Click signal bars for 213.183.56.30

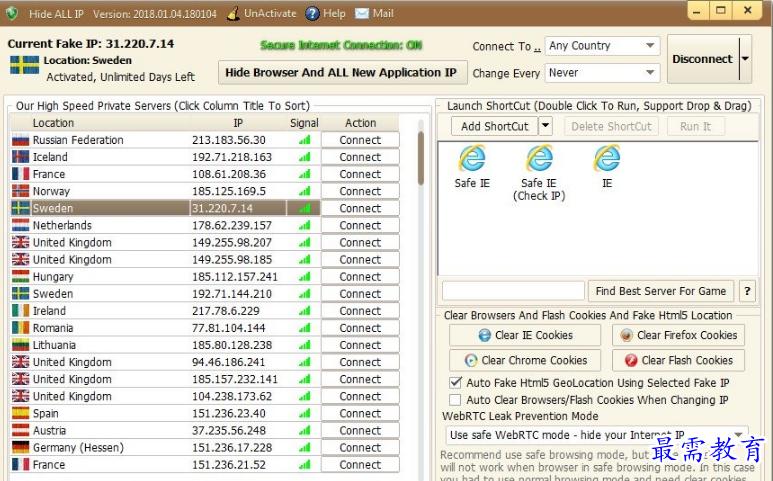(x=305, y=140)
